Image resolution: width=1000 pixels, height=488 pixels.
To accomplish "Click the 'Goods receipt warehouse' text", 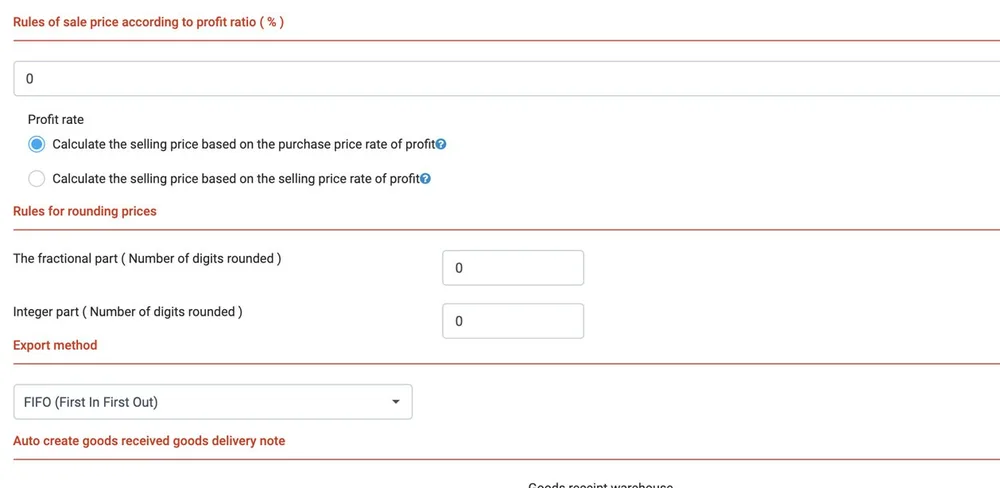I will [x=601, y=485].
